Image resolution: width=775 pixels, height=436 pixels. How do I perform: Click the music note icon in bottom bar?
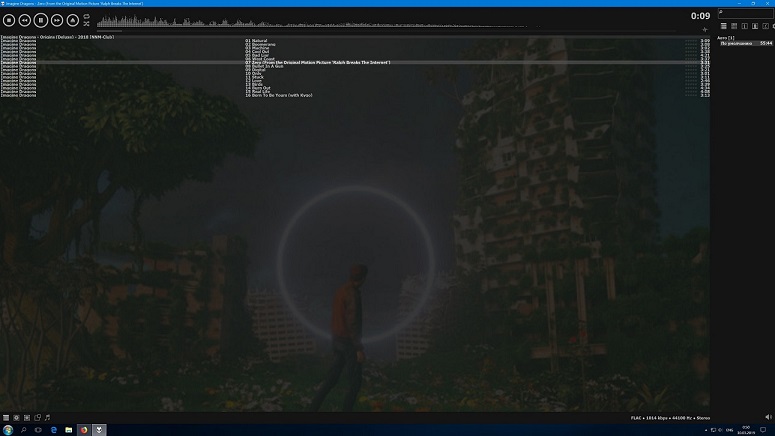click(x=47, y=417)
